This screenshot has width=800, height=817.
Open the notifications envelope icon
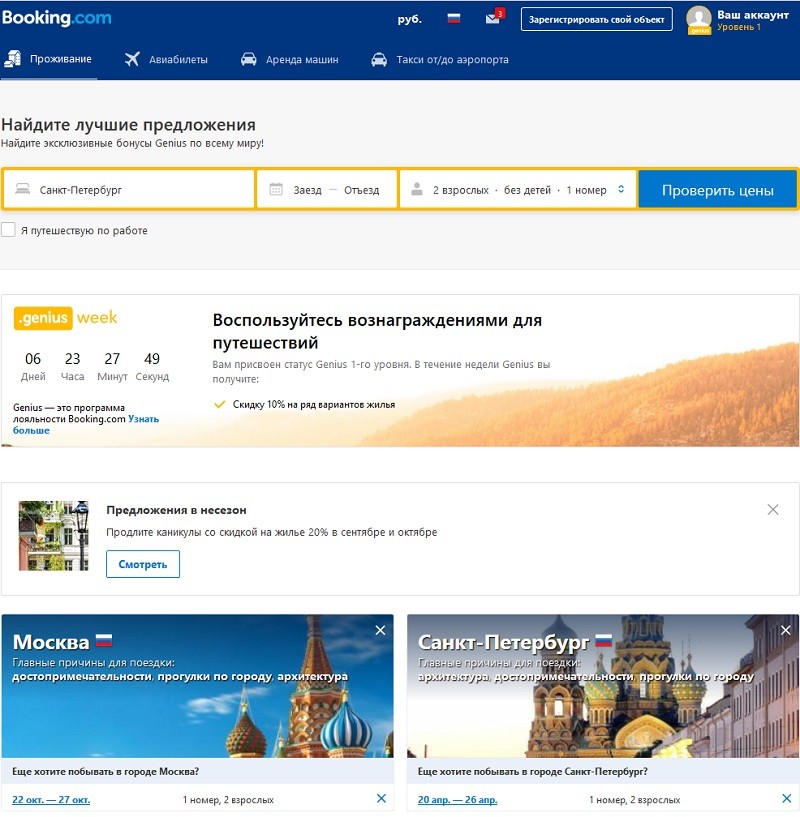(x=492, y=18)
